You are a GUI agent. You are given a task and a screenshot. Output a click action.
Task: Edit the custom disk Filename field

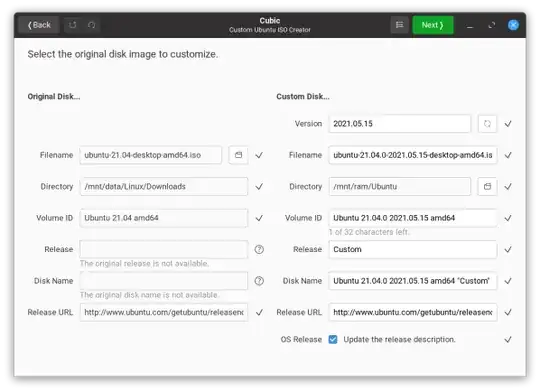tap(413, 155)
